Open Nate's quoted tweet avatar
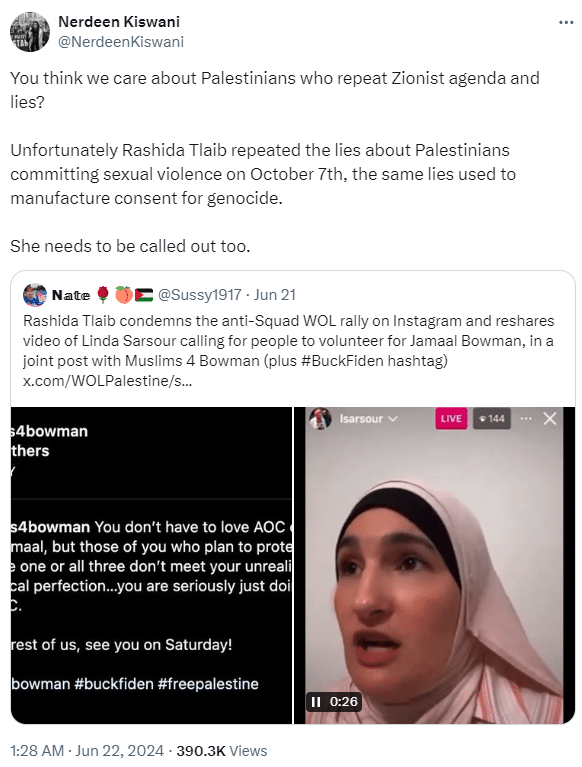Viewport: 582px width, 767px height. click(x=35, y=294)
